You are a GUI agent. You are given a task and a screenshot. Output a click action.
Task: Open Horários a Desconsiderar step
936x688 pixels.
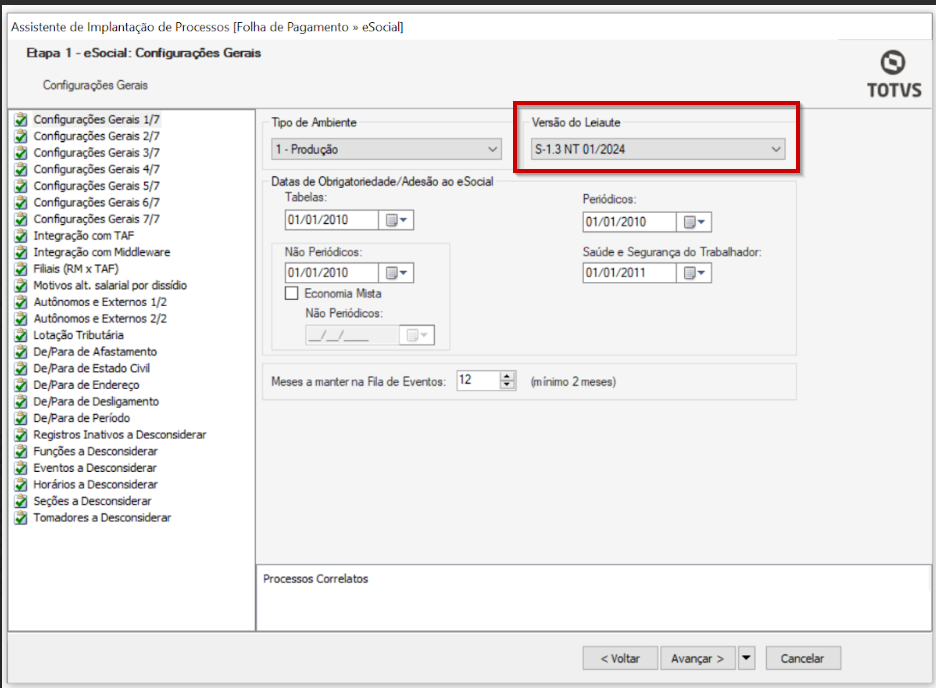tap(96, 485)
